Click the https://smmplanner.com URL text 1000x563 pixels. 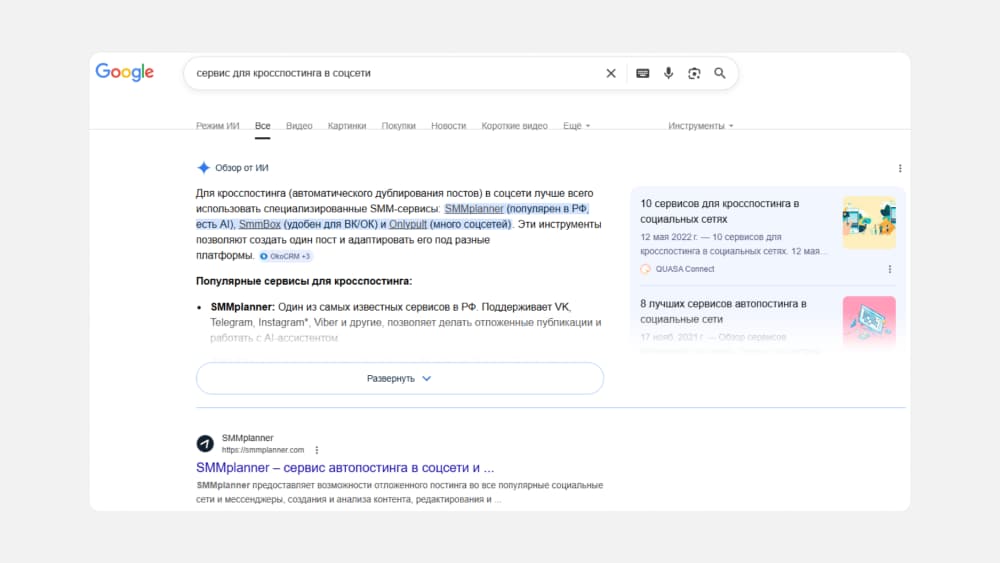[x=263, y=450]
